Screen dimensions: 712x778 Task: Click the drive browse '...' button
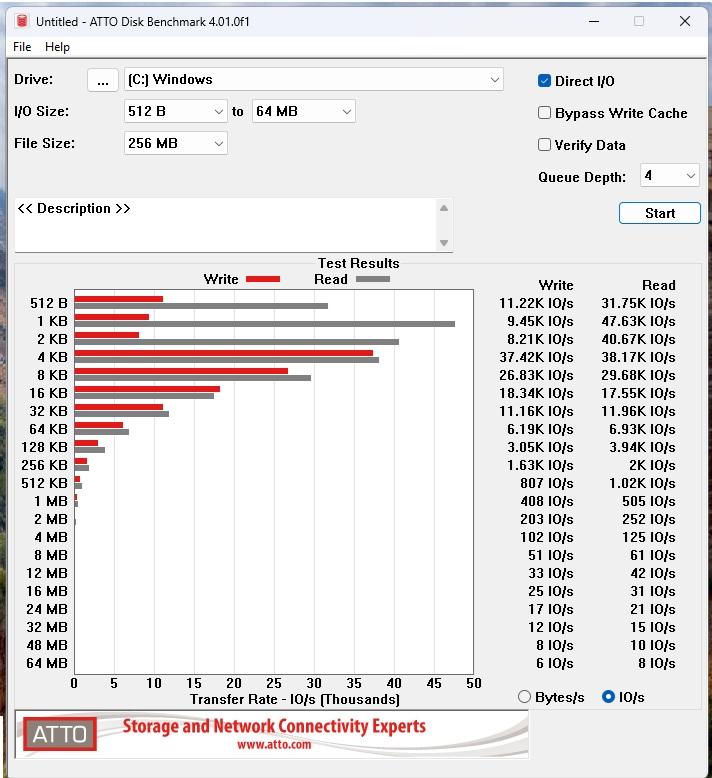103,80
